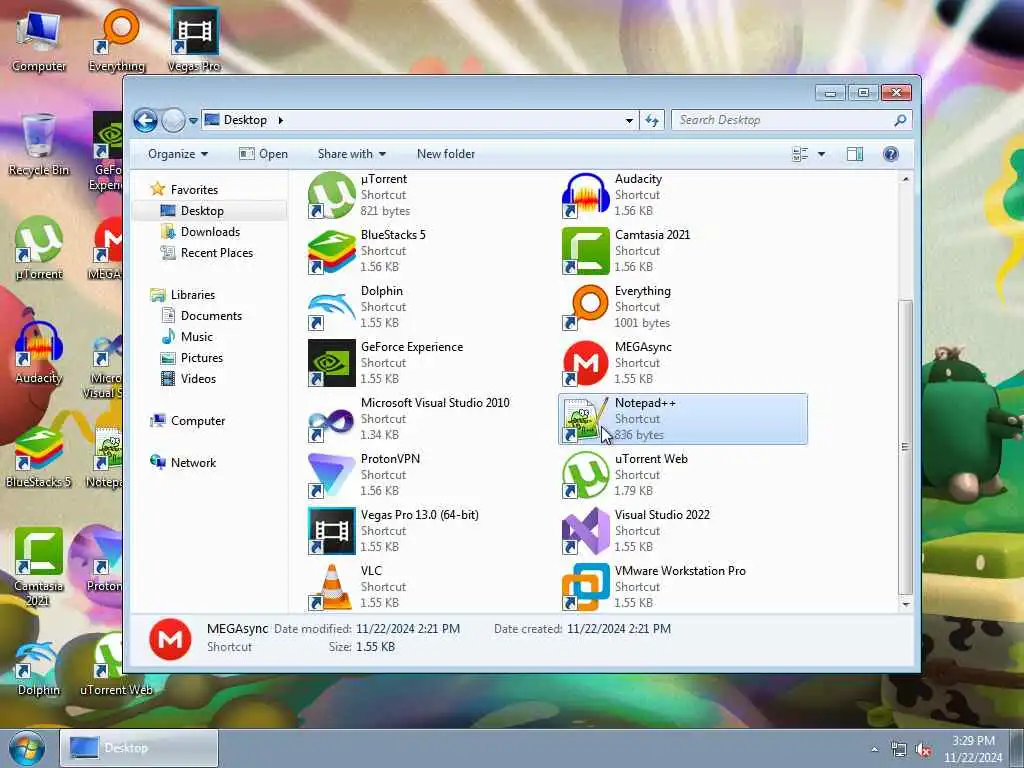Open Explorer Help button
This screenshot has width=1024, height=768.
coord(891,154)
